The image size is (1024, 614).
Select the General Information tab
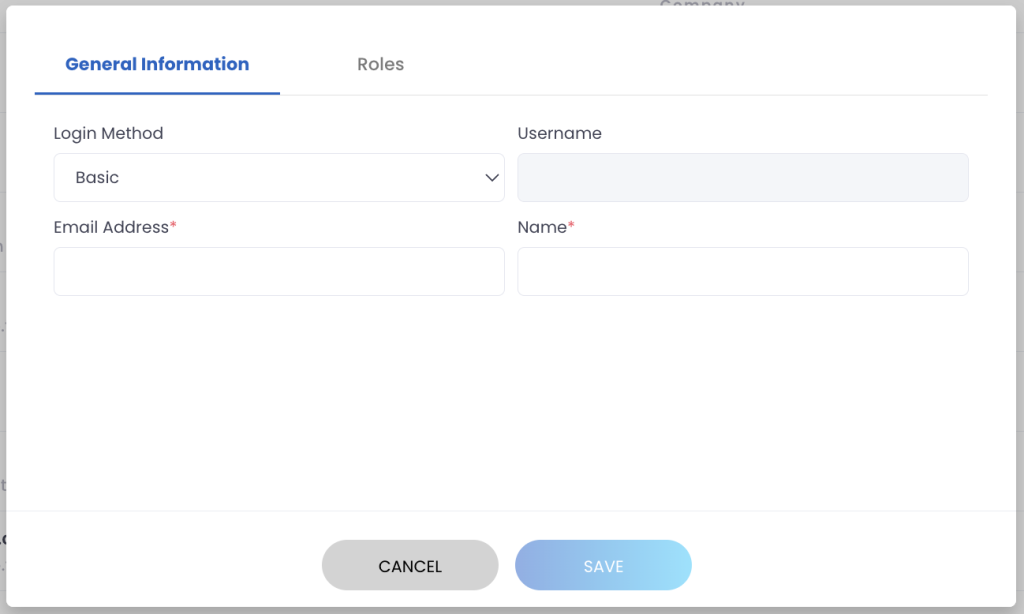pyautogui.click(x=156, y=64)
